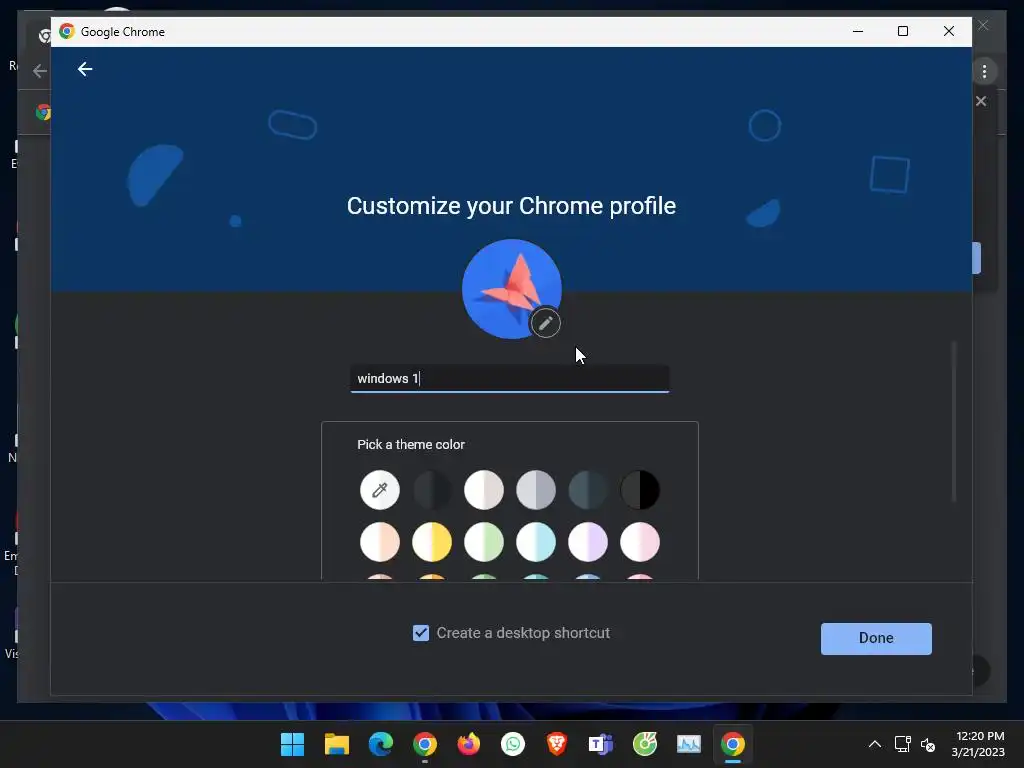
Task: Pick the slate blue-grey theme color
Action: 588,490
